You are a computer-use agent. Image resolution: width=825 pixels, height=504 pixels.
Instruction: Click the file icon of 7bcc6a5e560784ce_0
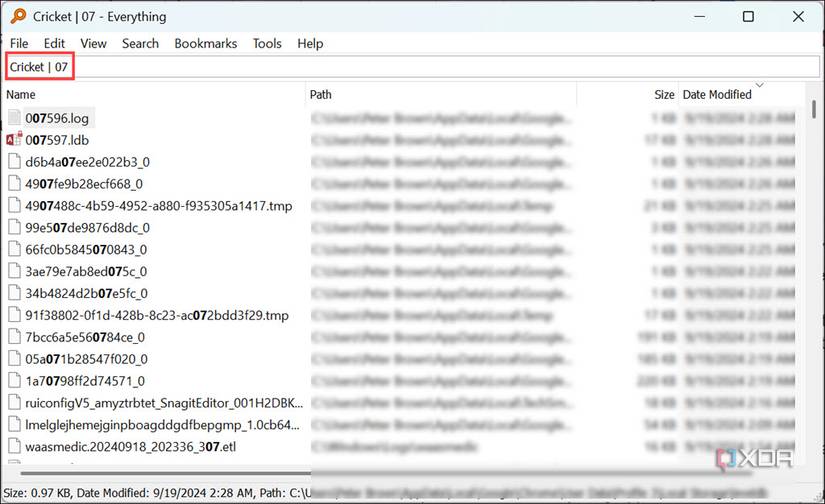(x=14, y=337)
